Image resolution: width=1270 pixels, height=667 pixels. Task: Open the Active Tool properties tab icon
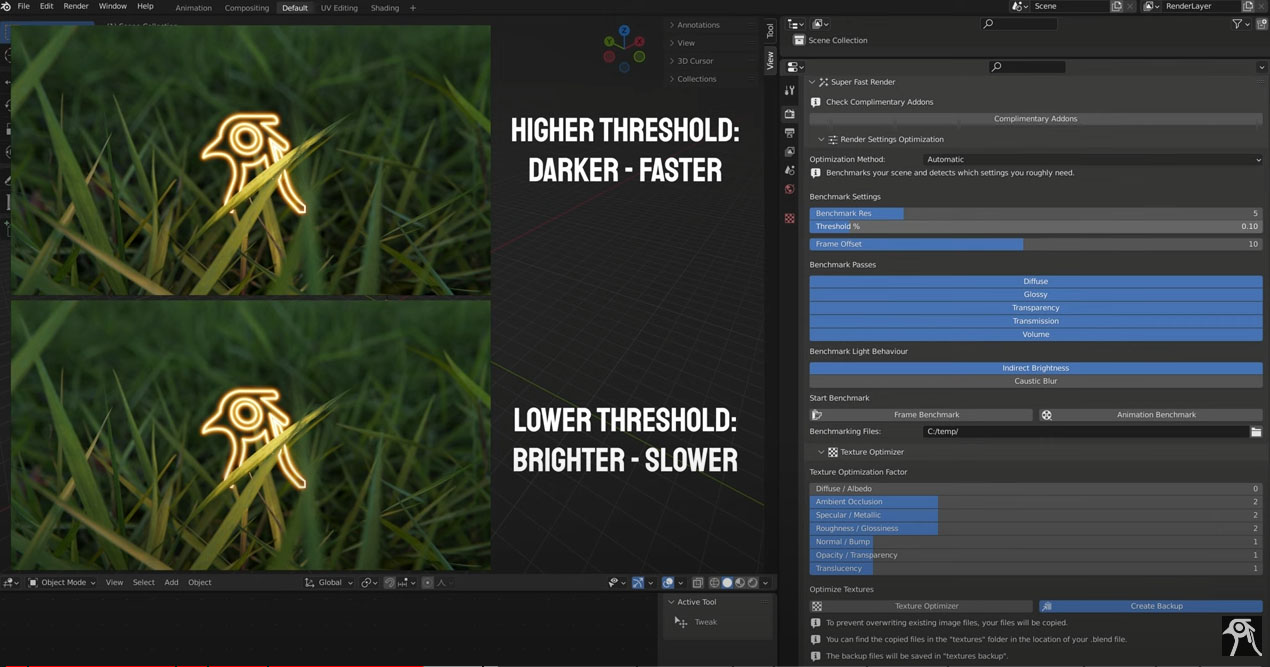[789, 89]
